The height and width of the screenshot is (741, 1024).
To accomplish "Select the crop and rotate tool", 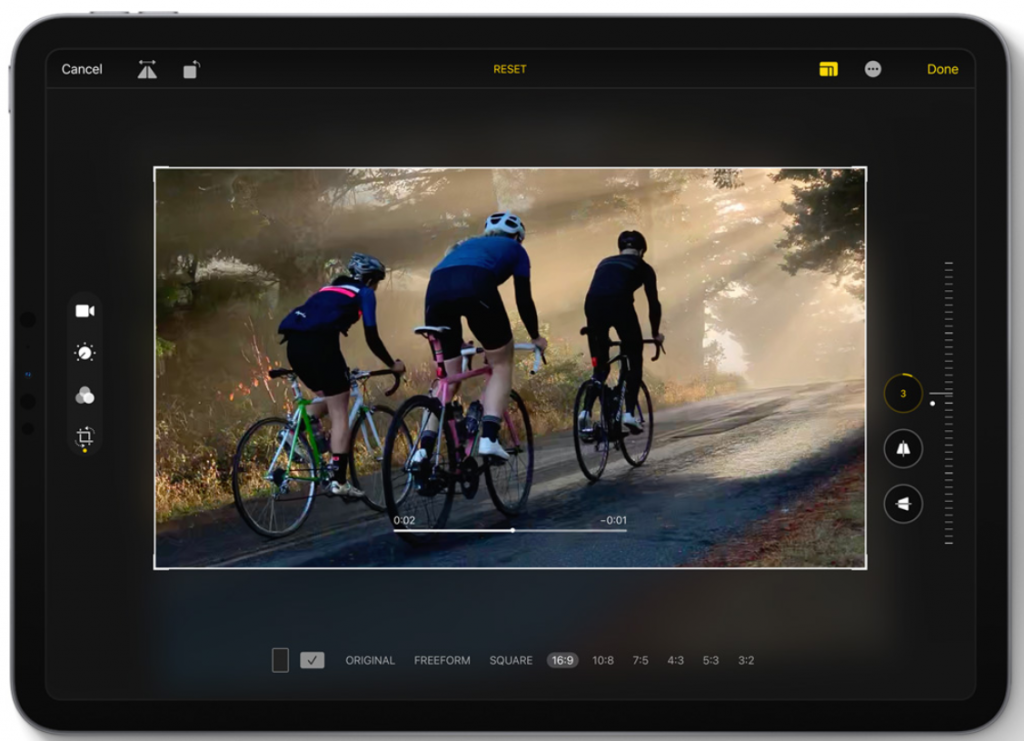I will (85, 436).
